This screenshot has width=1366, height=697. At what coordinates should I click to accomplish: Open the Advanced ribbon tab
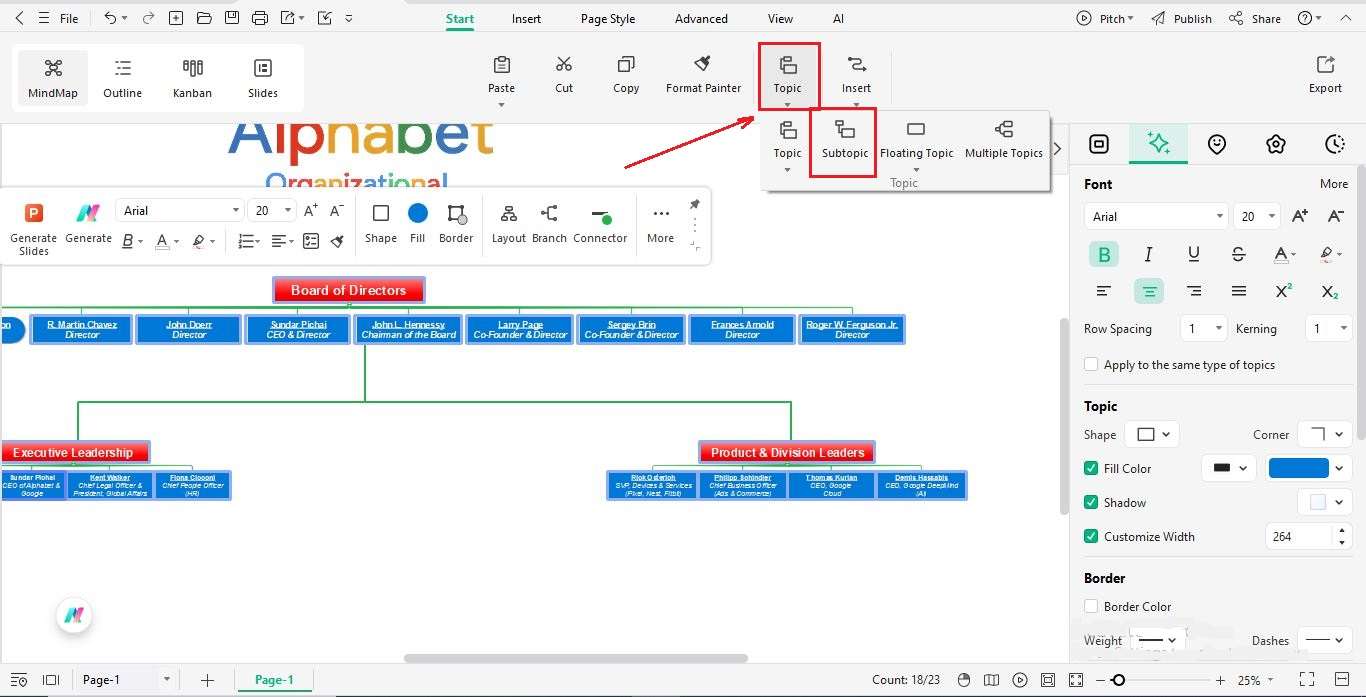[701, 18]
